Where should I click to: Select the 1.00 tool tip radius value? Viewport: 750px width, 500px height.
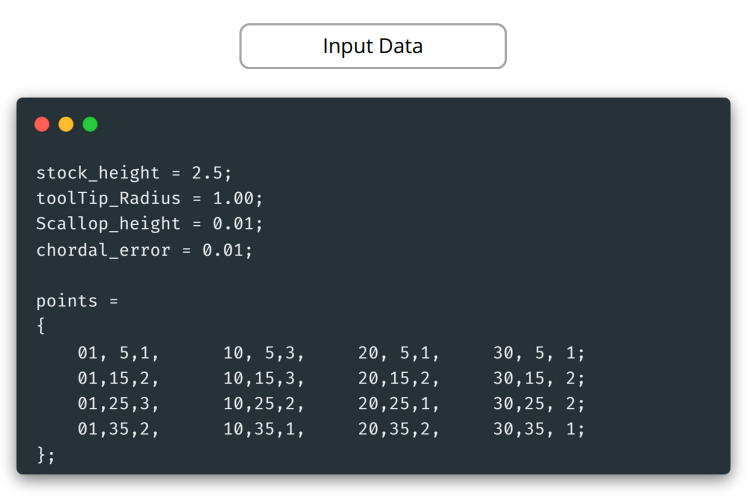click(238, 198)
